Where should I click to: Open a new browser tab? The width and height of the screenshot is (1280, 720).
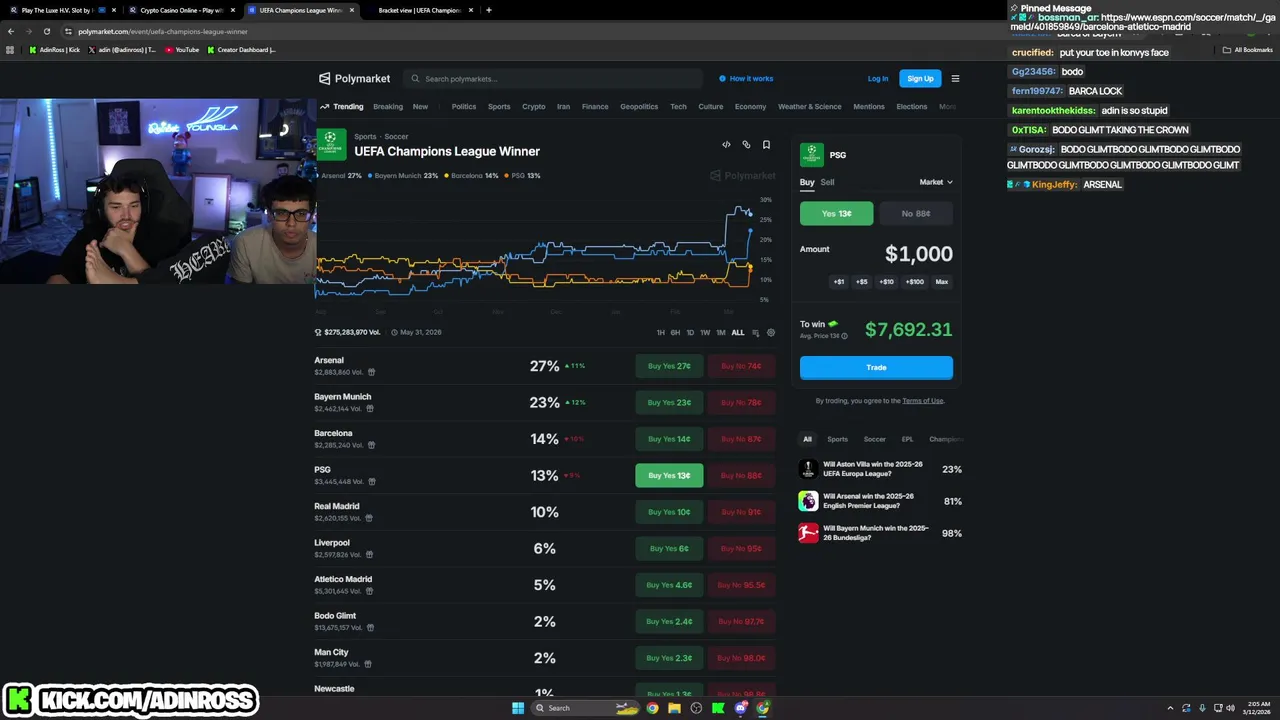(x=488, y=10)
